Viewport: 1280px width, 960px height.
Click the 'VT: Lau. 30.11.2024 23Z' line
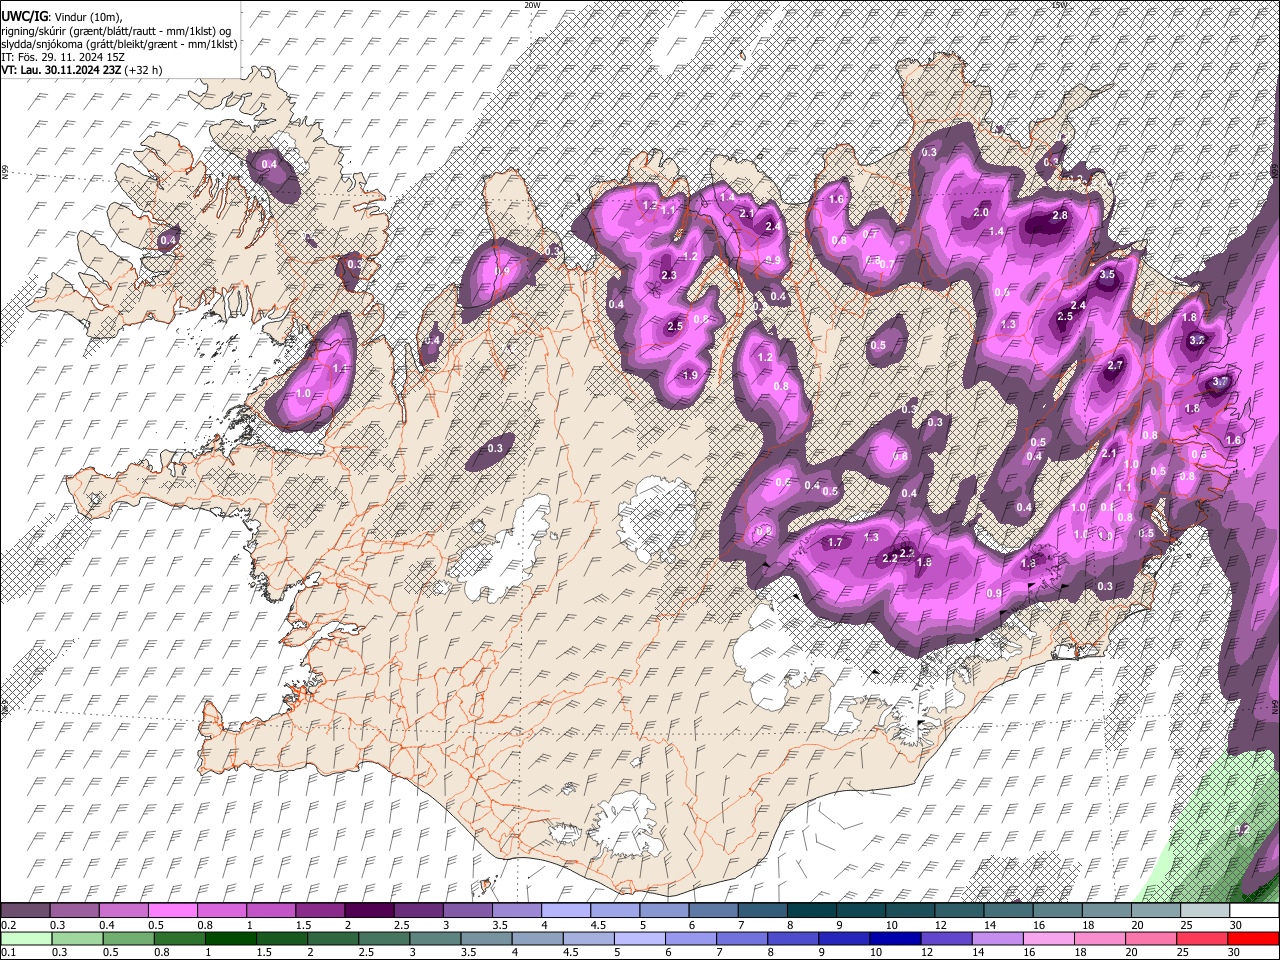pyautogui.click(x=61, y=70)
